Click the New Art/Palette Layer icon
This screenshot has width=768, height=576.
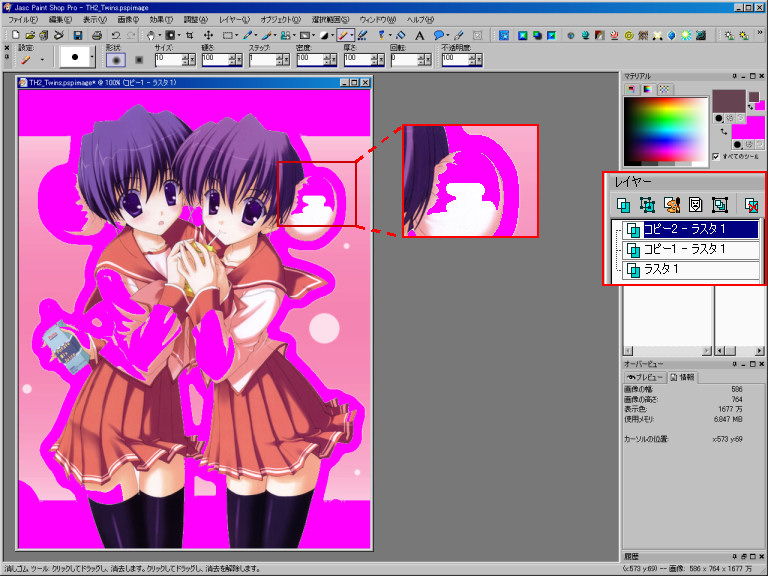pyautogui.click(x=672, y=205)
